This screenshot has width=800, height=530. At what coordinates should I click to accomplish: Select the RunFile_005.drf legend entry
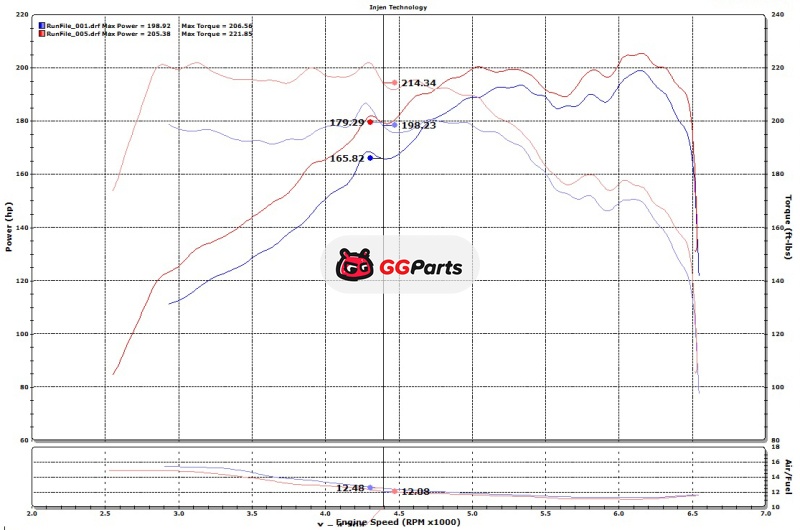(72, 33)
